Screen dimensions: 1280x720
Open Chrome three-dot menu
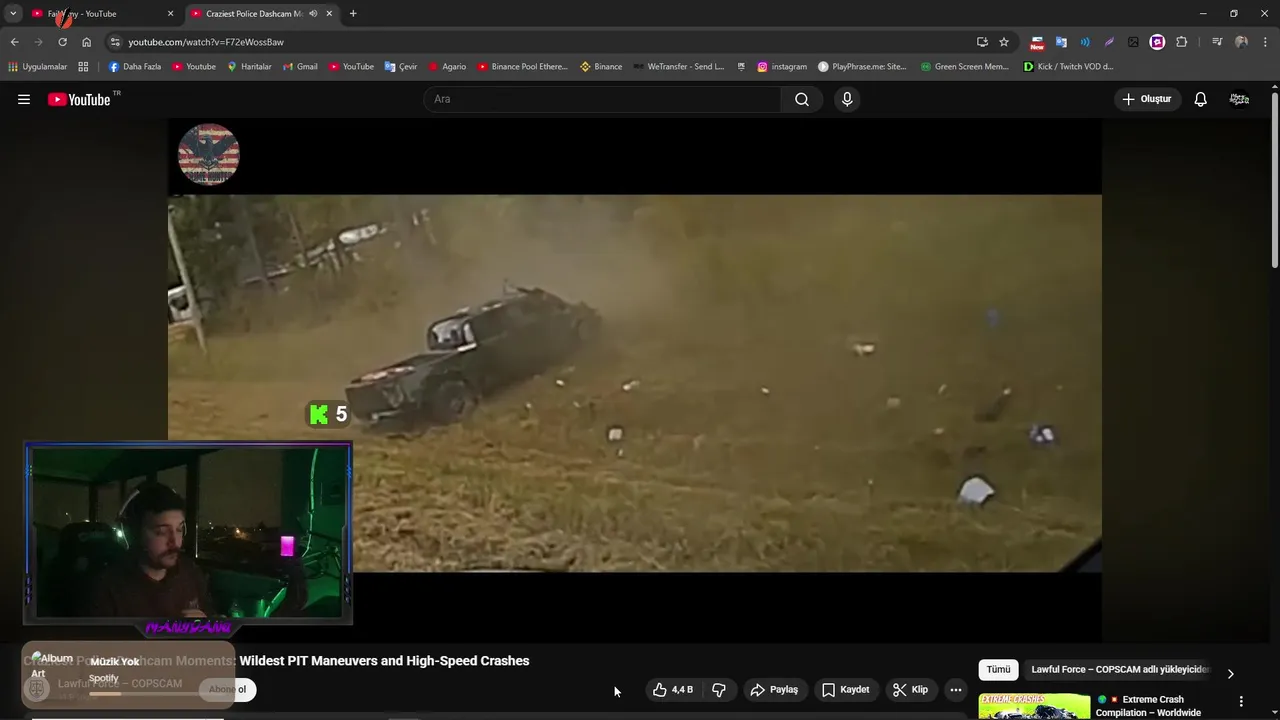pyautogui.click(x=1264, y=42)
